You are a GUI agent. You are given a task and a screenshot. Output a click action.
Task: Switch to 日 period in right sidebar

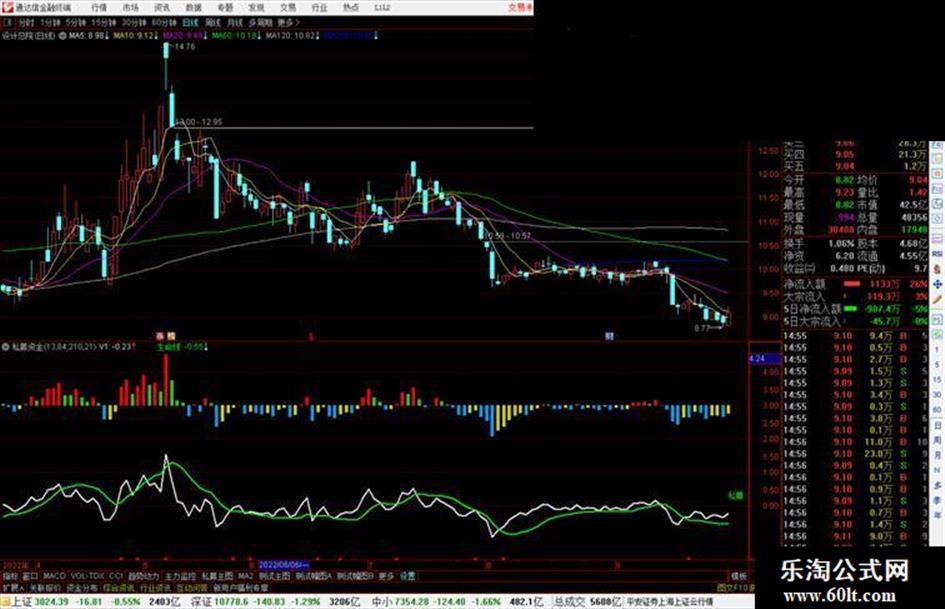[x=937, y=426]
